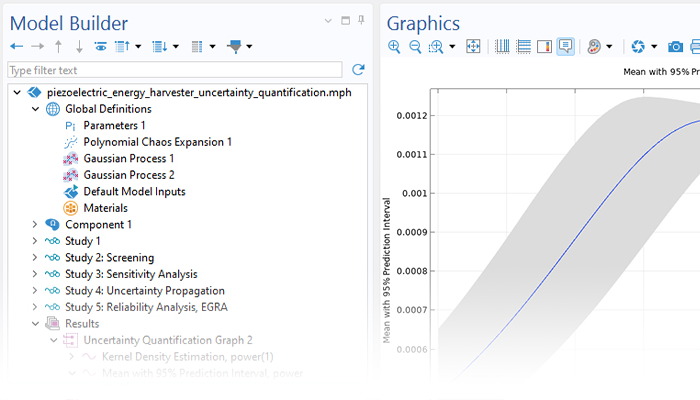Click into the Type filter text field
Screen dimensions: 700x400
point(175,70)
